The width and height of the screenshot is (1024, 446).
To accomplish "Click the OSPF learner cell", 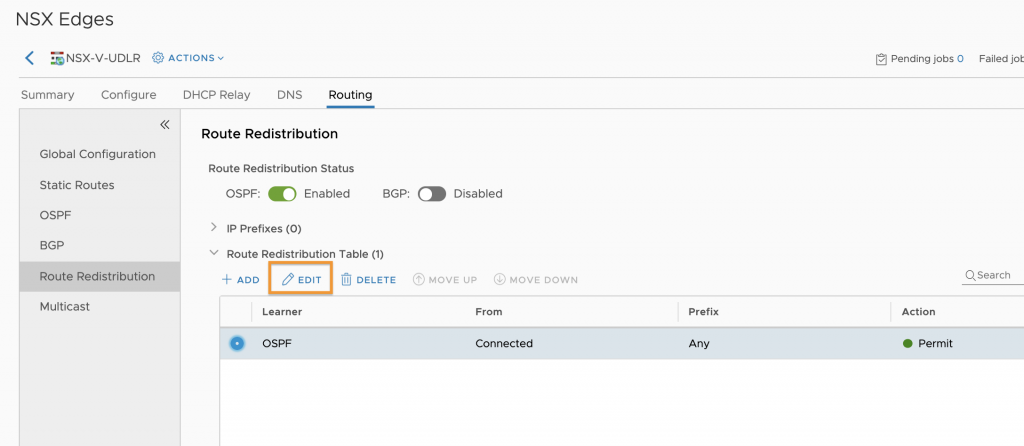I will [x=277, y=343].
